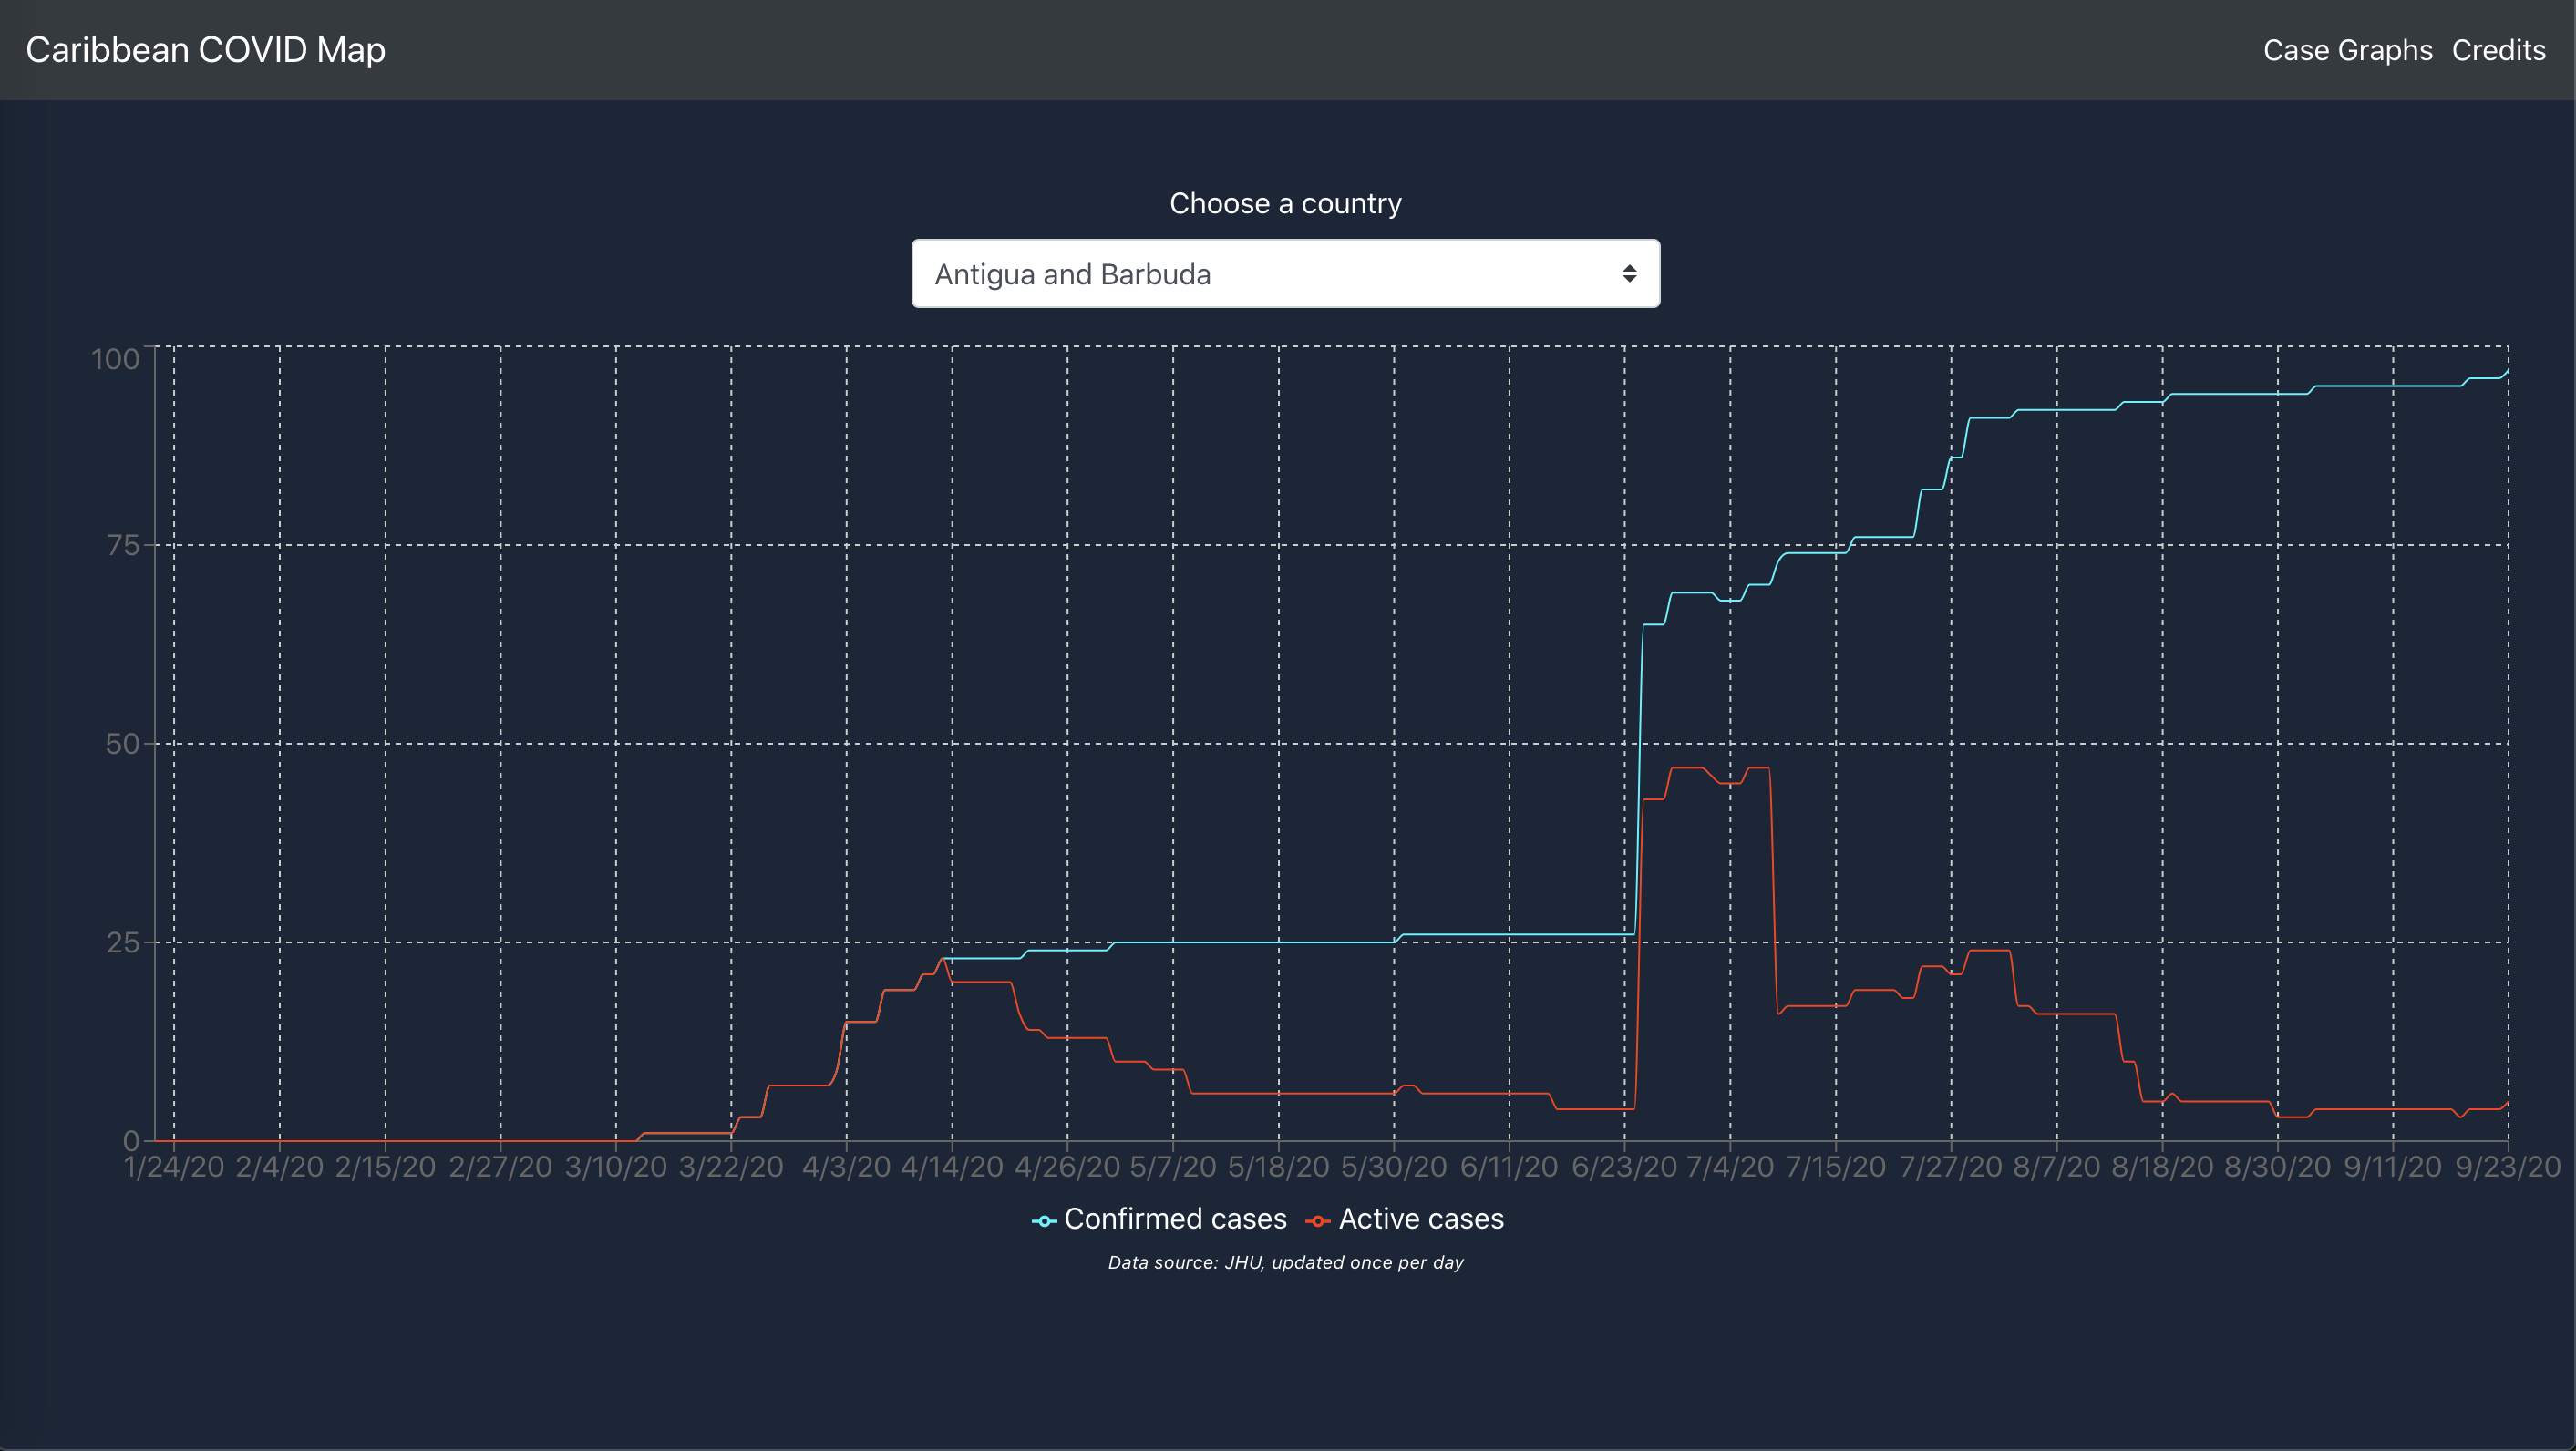Screen dimensions: 2576x1451
Task: Click the 4/26/20 x-axis date label
Action: click(1067, 1167)
